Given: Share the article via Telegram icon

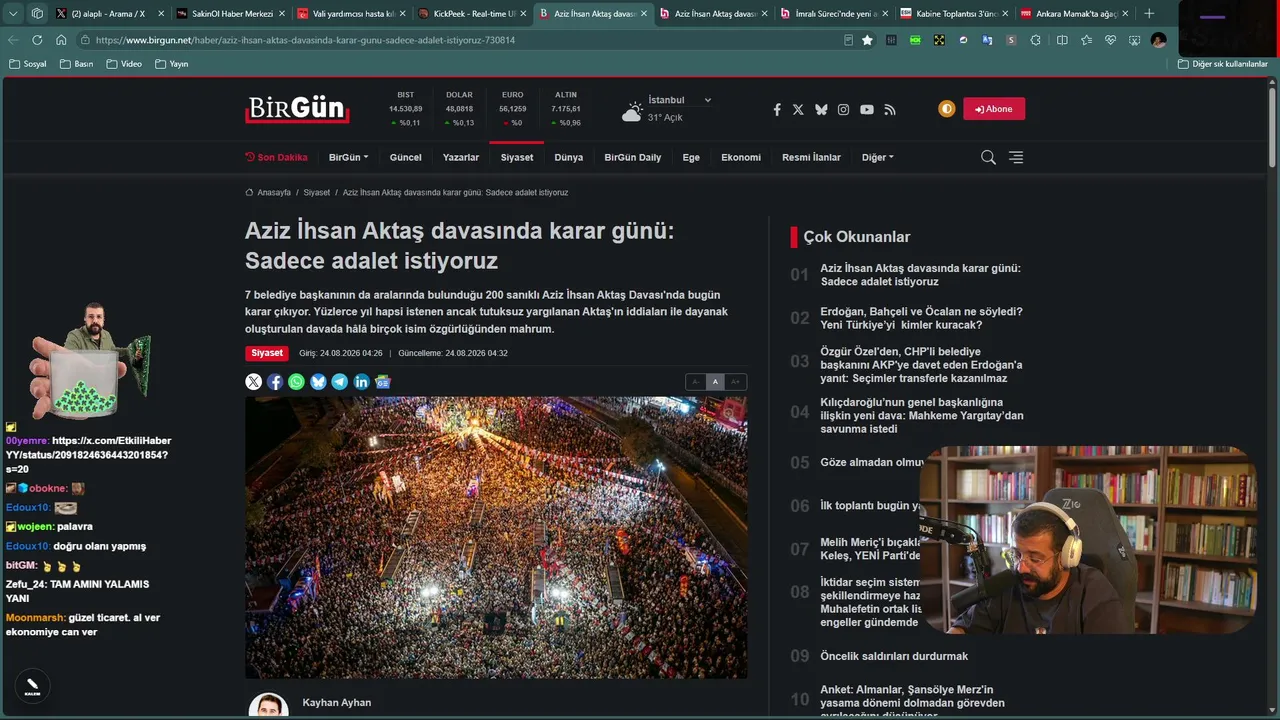Looking at the screenshot, I should (x=340, y=381).
